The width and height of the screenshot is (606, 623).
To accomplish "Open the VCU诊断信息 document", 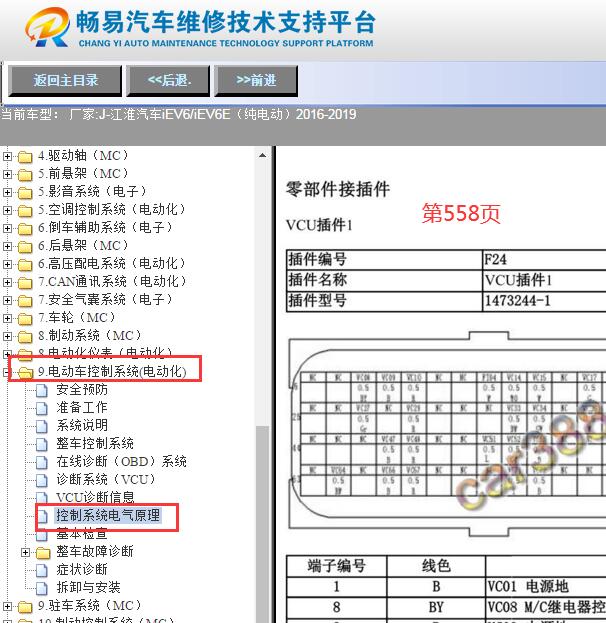I will click(95, 497).
